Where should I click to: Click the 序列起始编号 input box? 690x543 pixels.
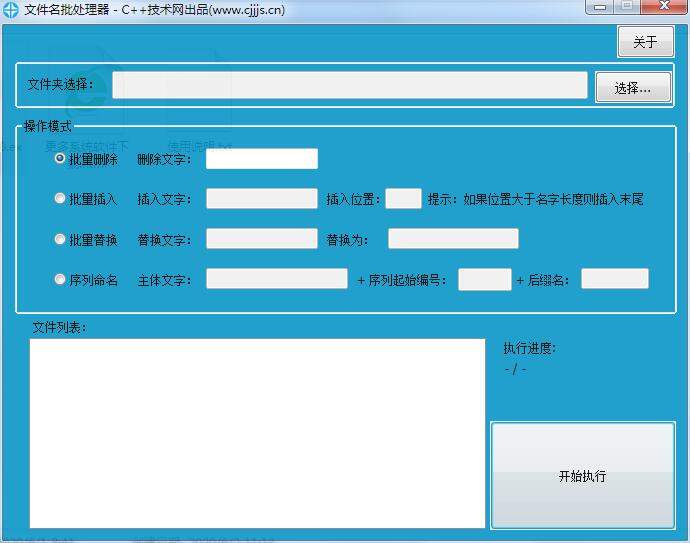pos(484,280)
